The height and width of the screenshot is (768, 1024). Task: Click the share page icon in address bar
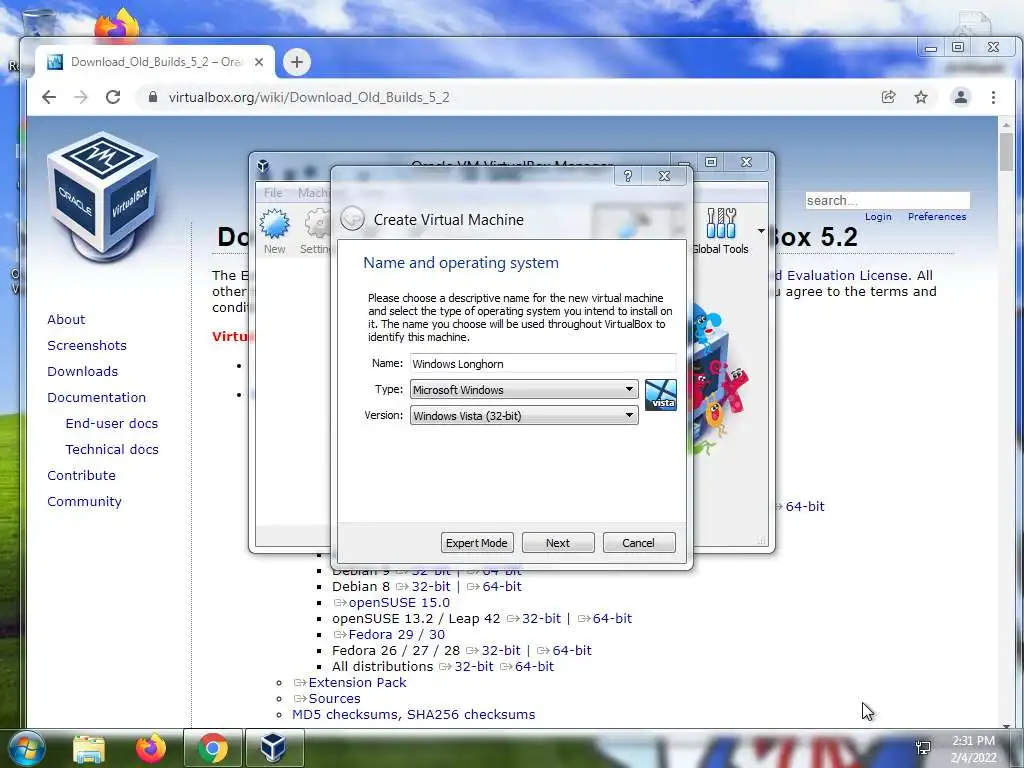[888, 97]
